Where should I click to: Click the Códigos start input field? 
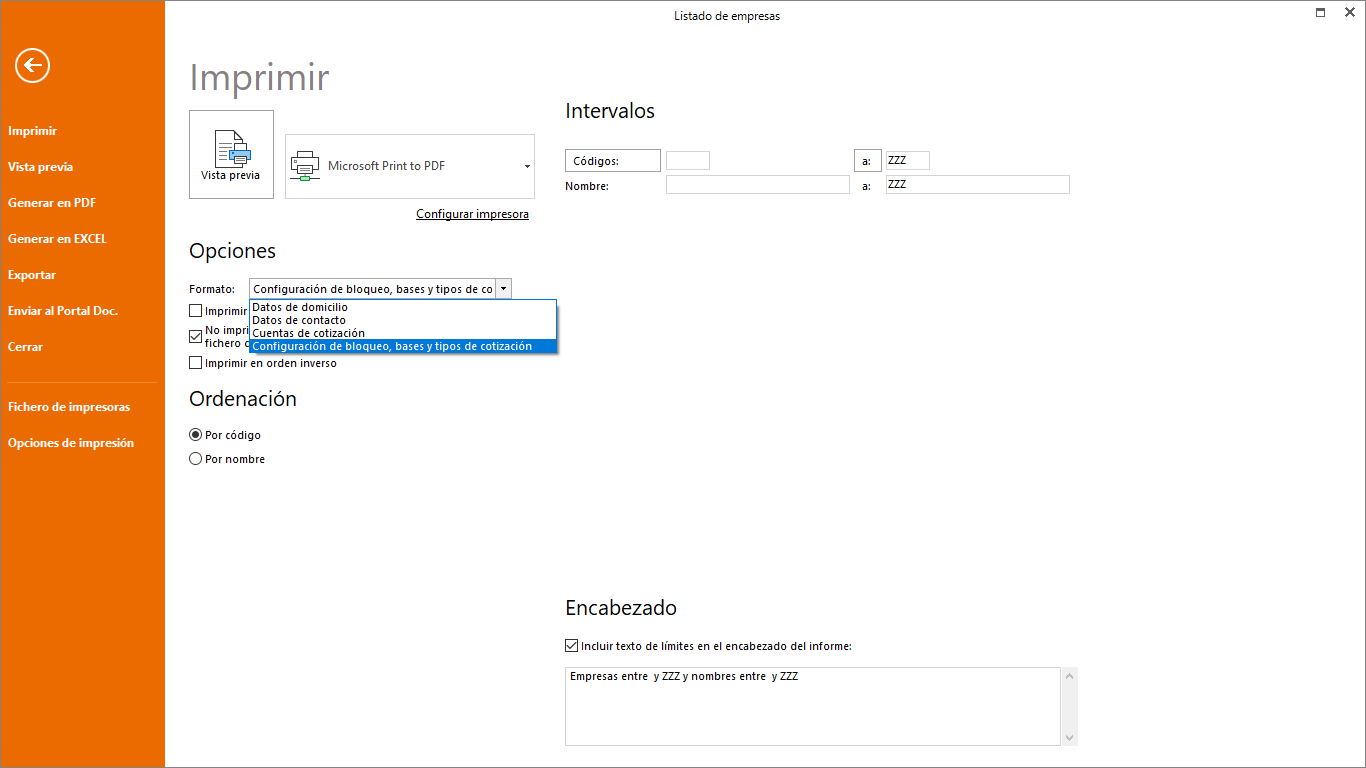click(x=688, y=161)
